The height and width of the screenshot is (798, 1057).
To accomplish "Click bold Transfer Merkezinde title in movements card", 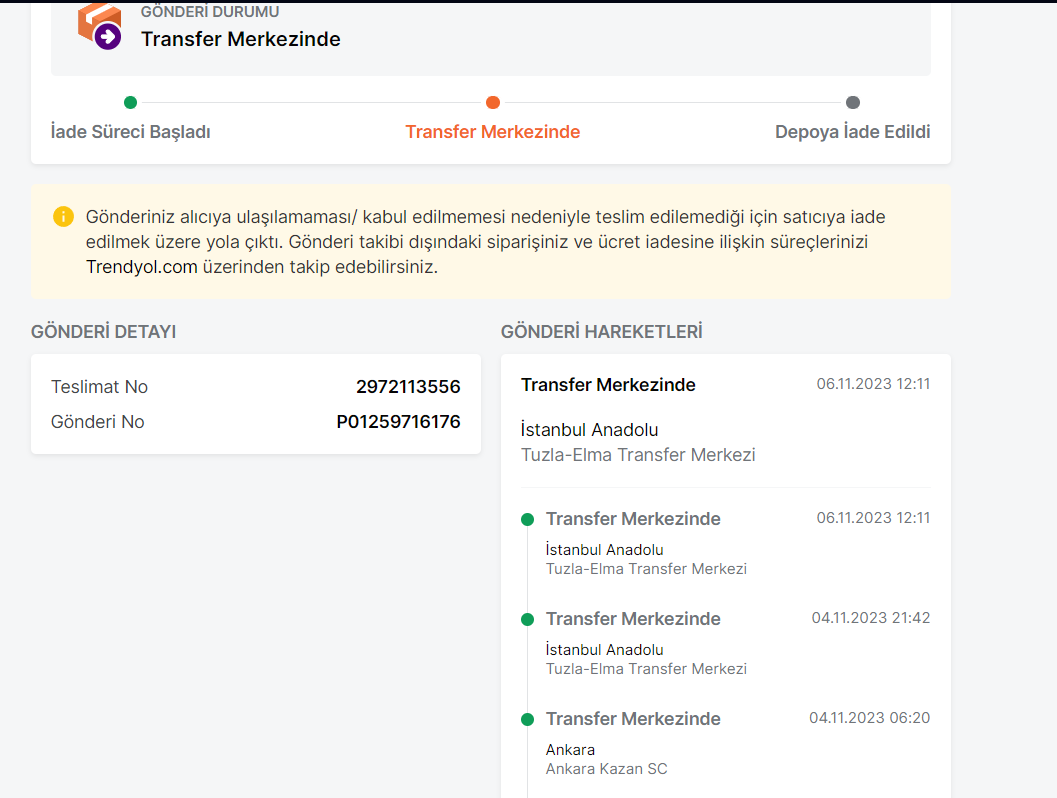I will (608, 385).
